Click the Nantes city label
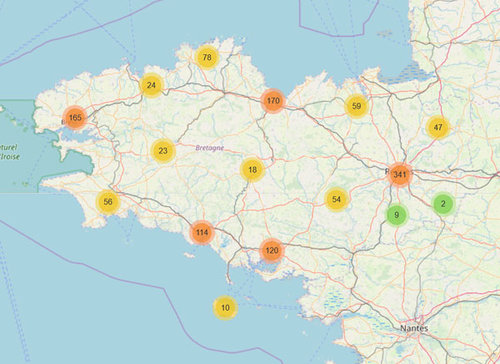500x364 pixels. click(x=414, y=328)
